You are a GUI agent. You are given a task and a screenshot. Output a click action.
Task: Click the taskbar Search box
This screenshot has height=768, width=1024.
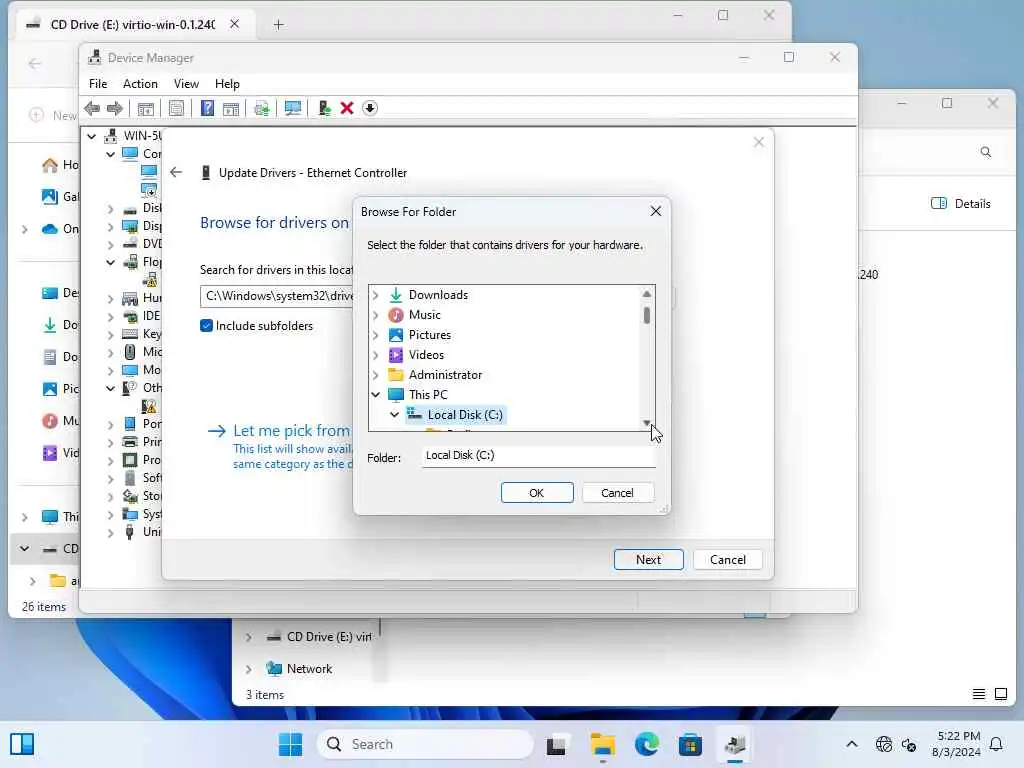[425, 744]
